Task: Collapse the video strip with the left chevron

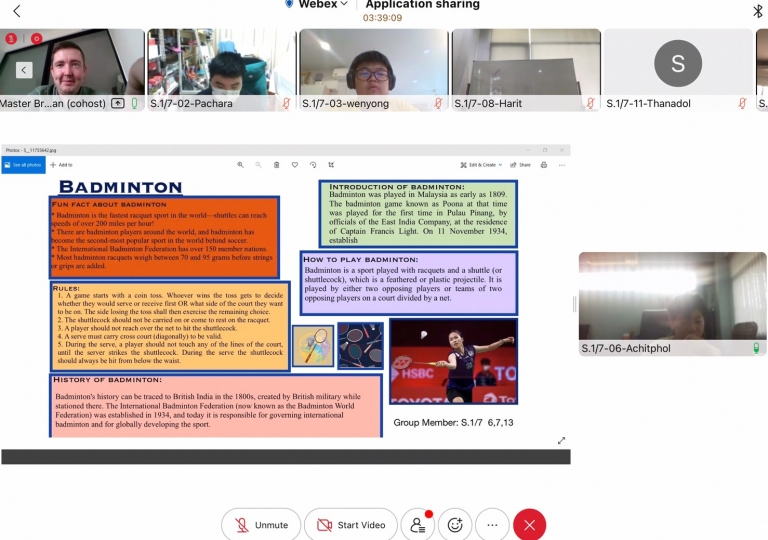Action: [x=24, y=70]
